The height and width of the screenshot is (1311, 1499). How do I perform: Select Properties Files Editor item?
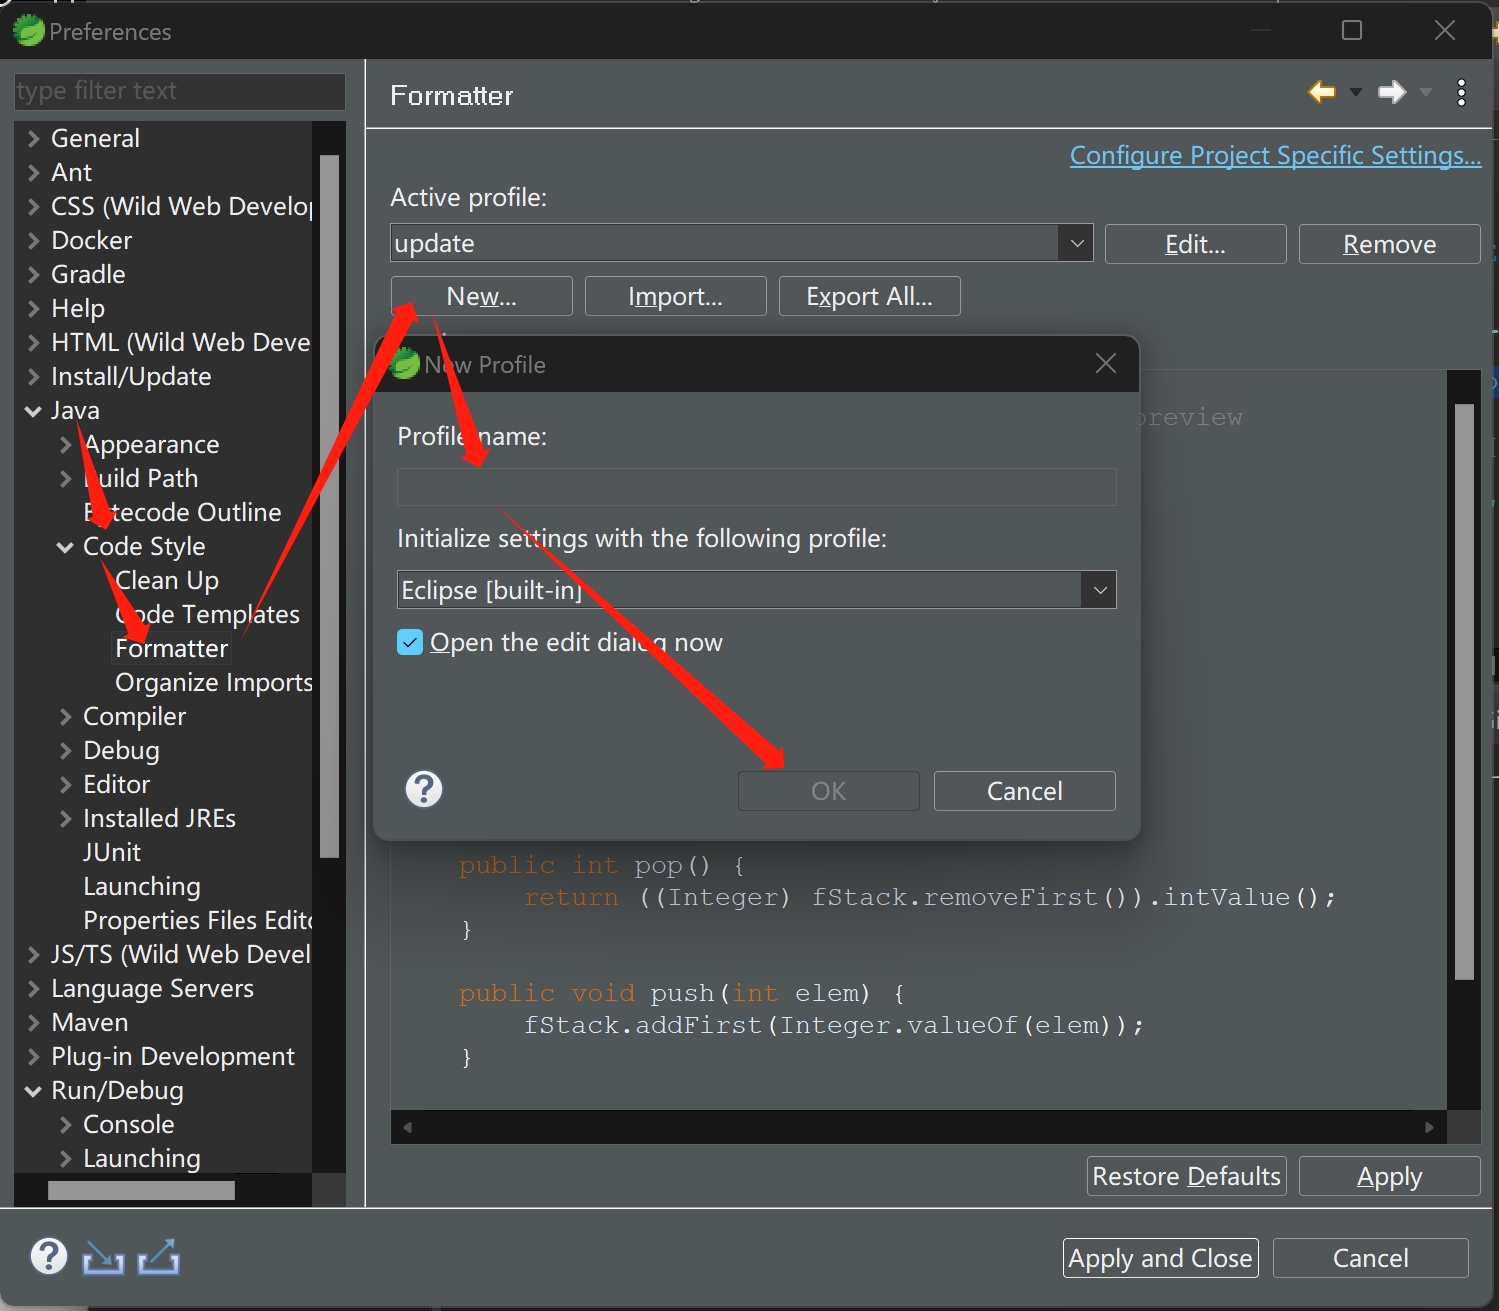click(x=198, y=920)
